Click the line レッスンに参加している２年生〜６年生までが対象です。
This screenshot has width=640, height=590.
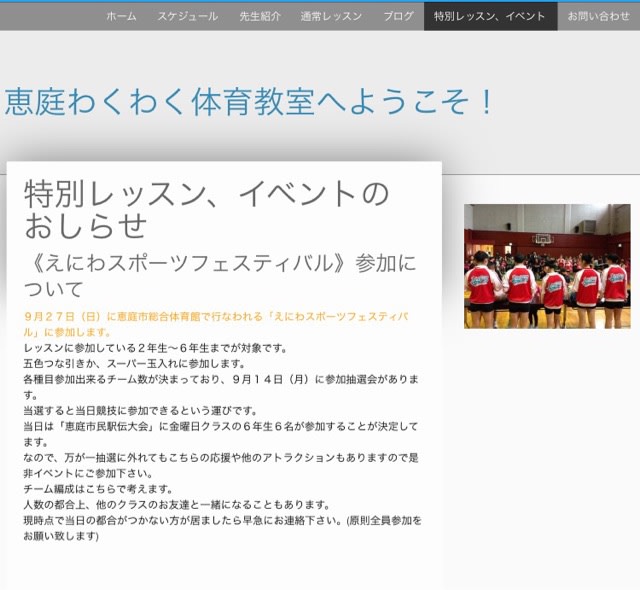pyautogui.click(x=156, y=348)
